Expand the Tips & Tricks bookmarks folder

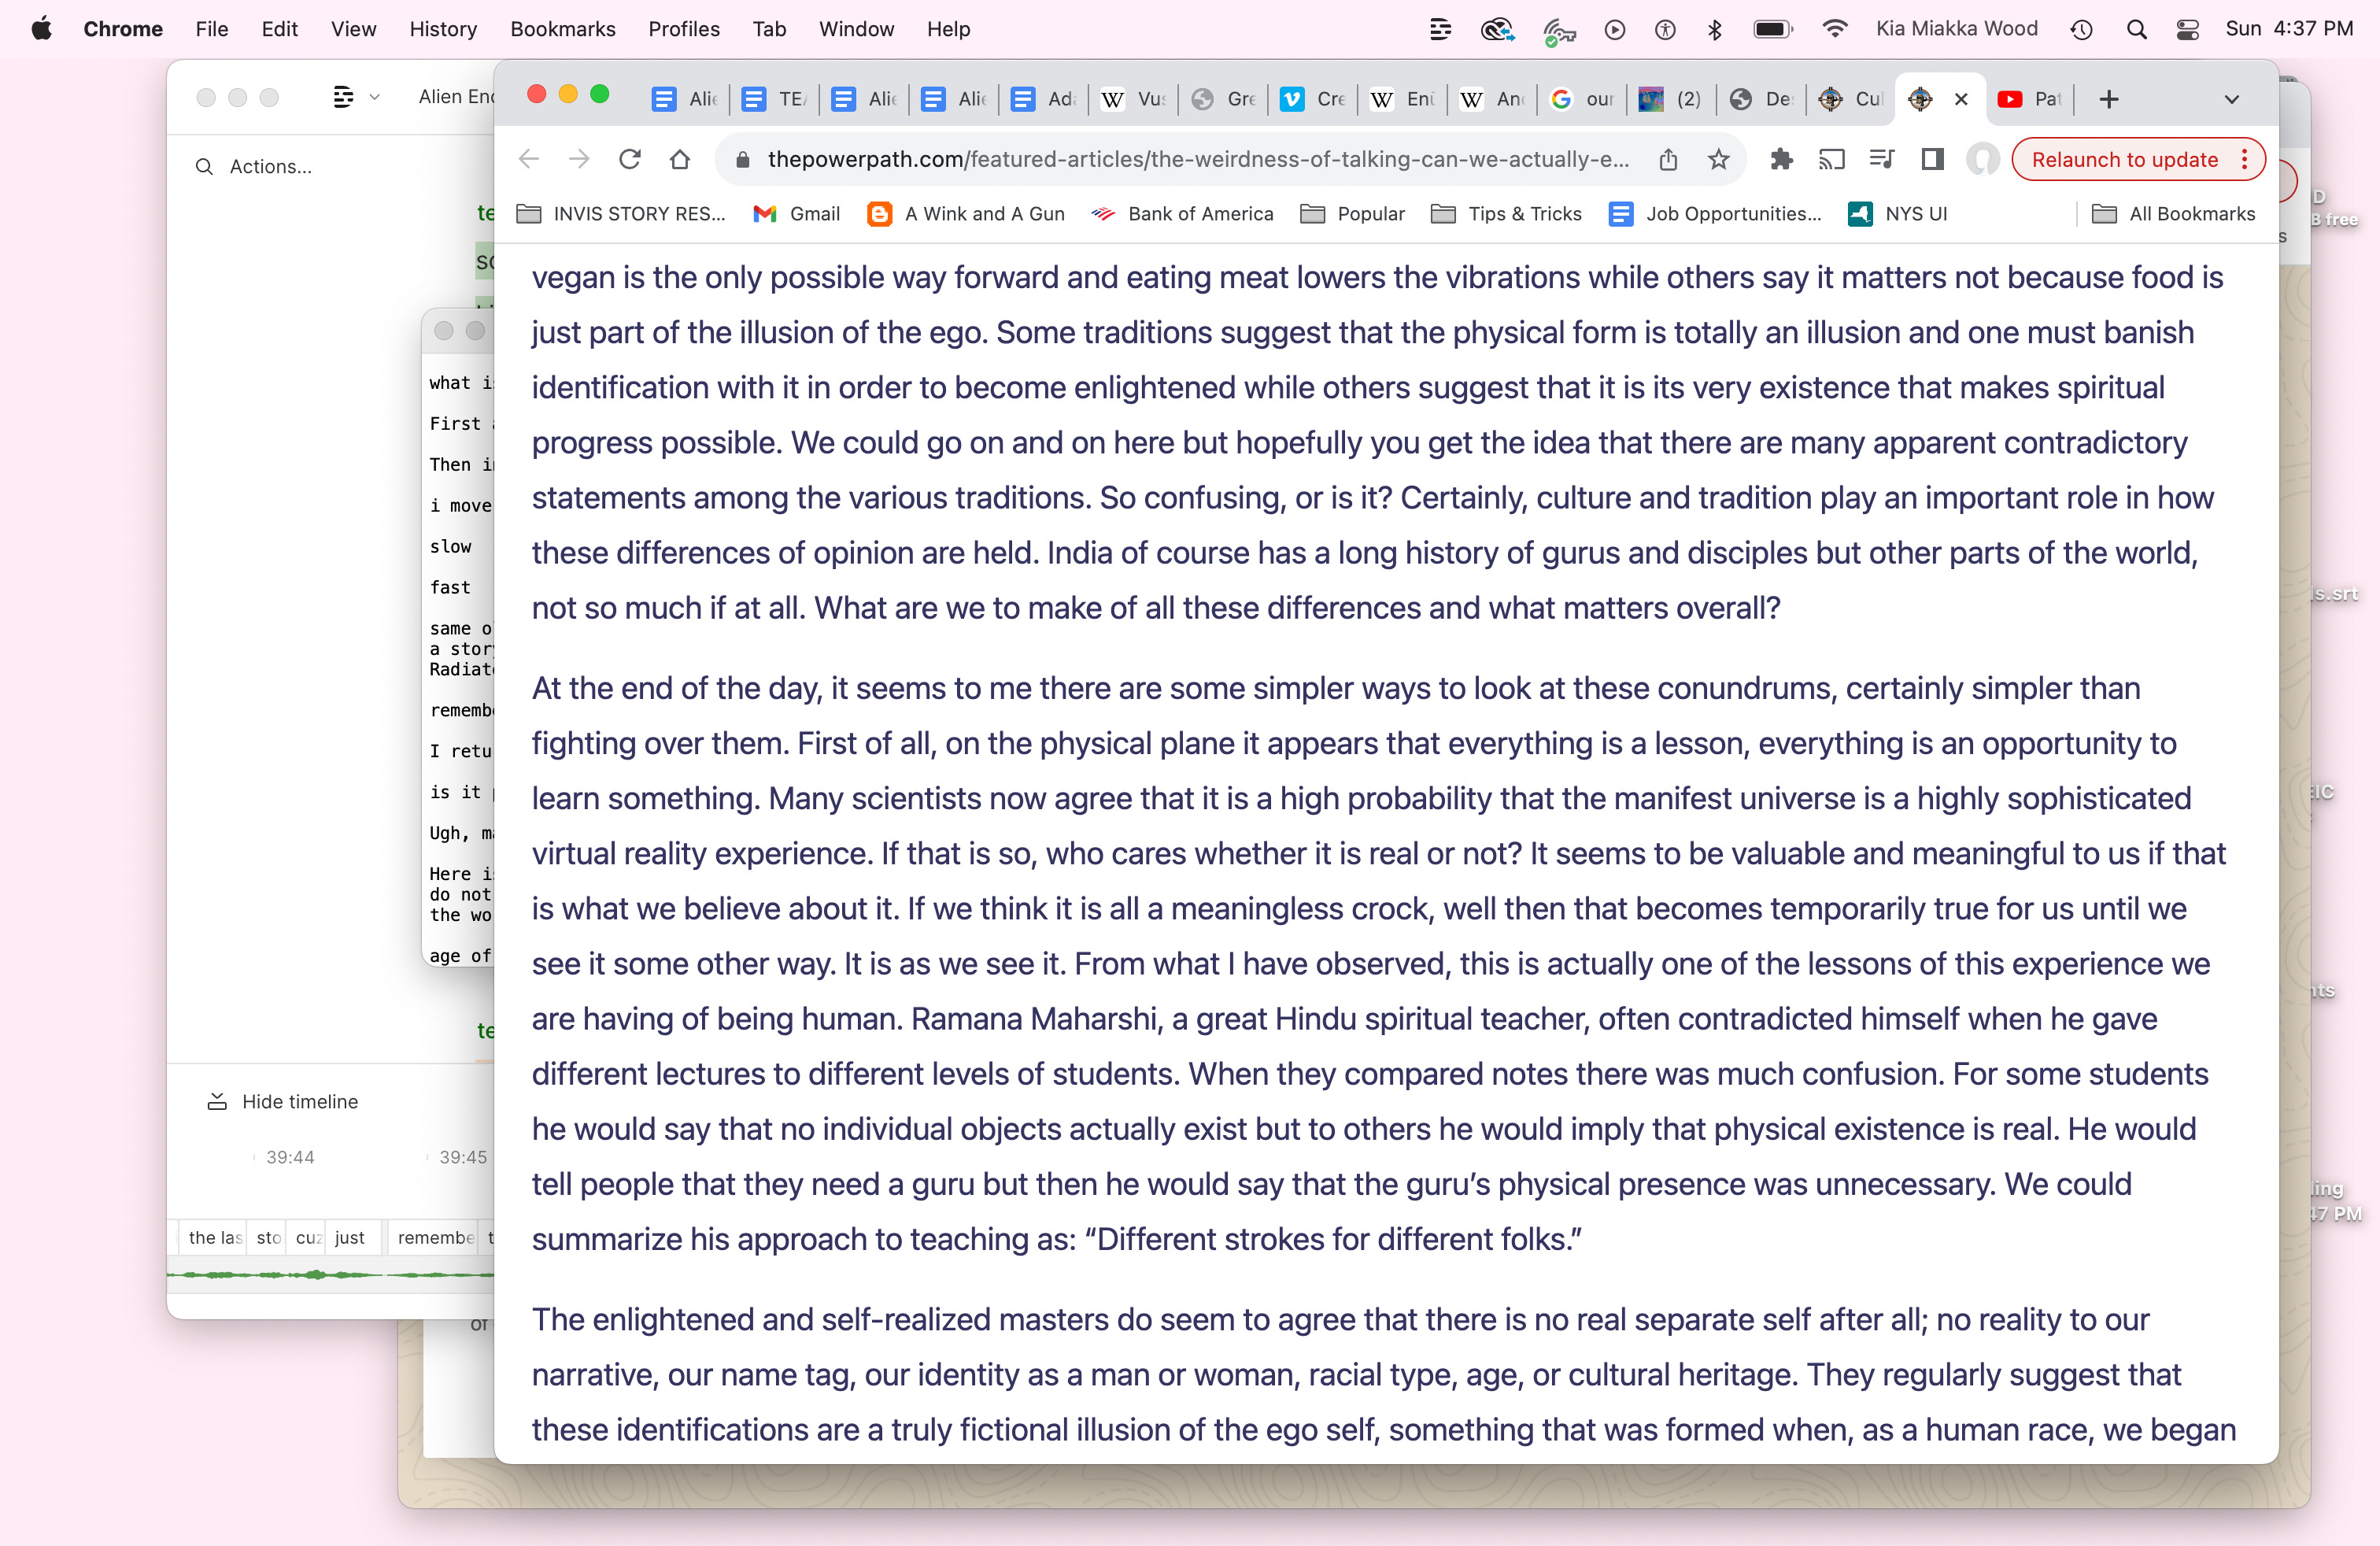pyautogui.click(x=1507, y=214)
